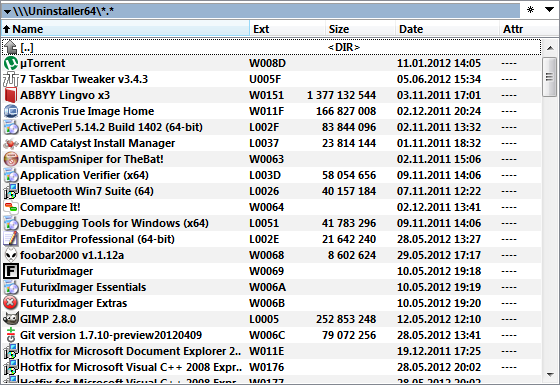Screen dimensions: 560x385
Task: Click the scrollbar up arrow
Action: (550, 48)
